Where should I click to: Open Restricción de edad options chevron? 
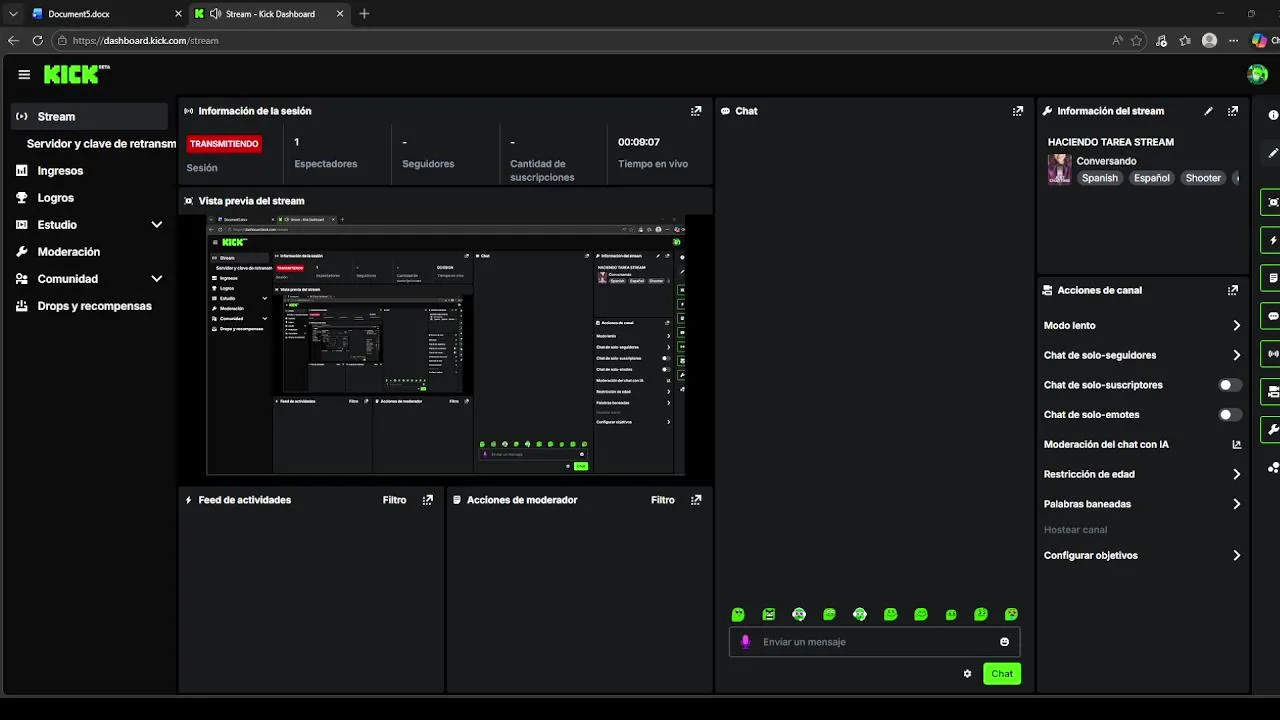point(1237,475)
